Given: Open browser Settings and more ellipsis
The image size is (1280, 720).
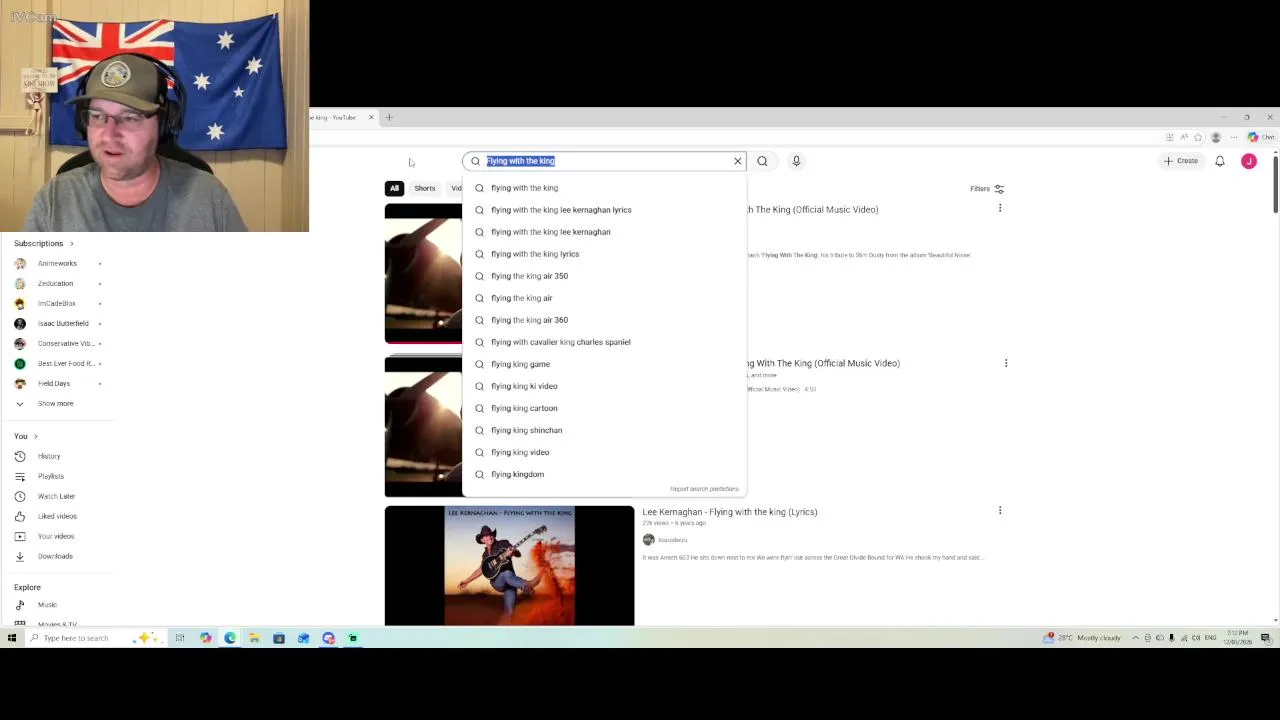Looking at the screenshot, I should (x=1234, y=137).
